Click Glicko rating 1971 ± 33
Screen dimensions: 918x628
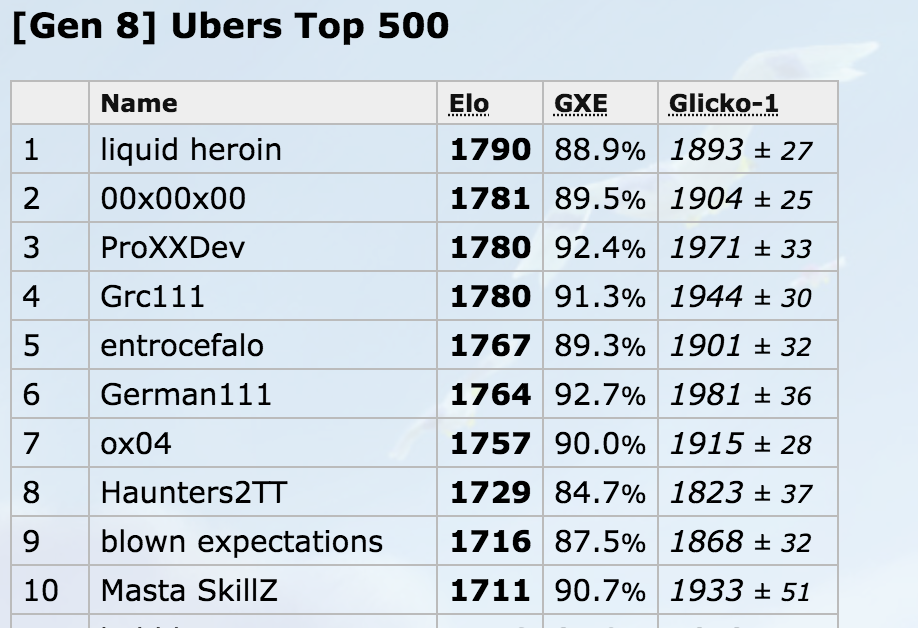[x=741, y=248]
